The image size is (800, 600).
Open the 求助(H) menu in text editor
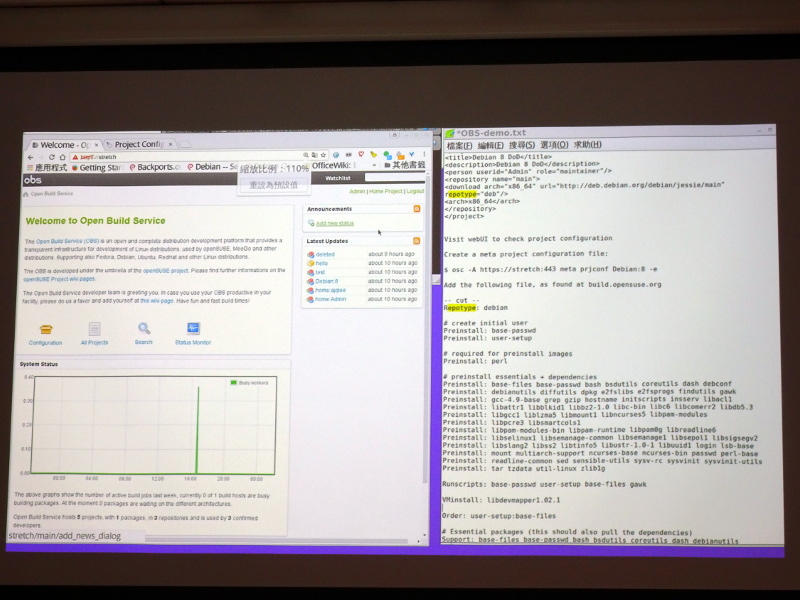[587, 145]
